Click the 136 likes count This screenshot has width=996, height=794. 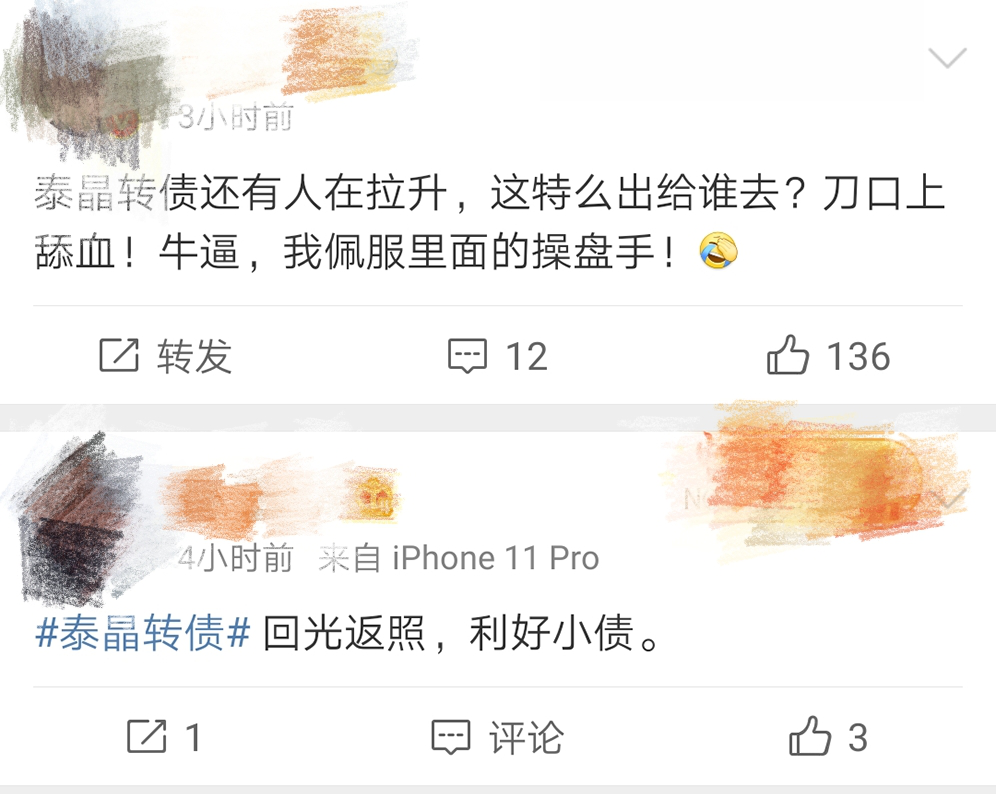click(x=859, y=356)
